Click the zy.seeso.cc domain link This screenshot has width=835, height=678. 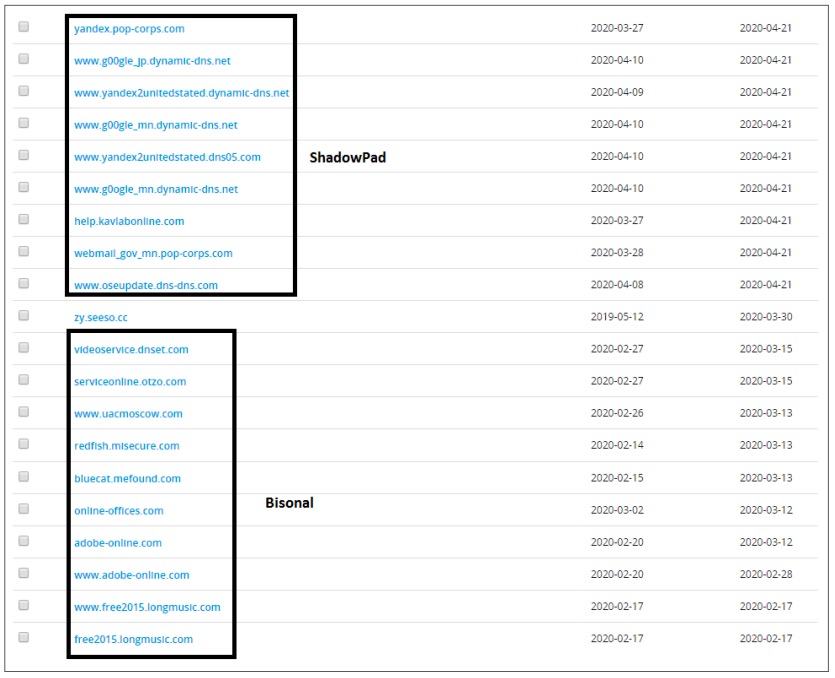click(x=101, y=317)
